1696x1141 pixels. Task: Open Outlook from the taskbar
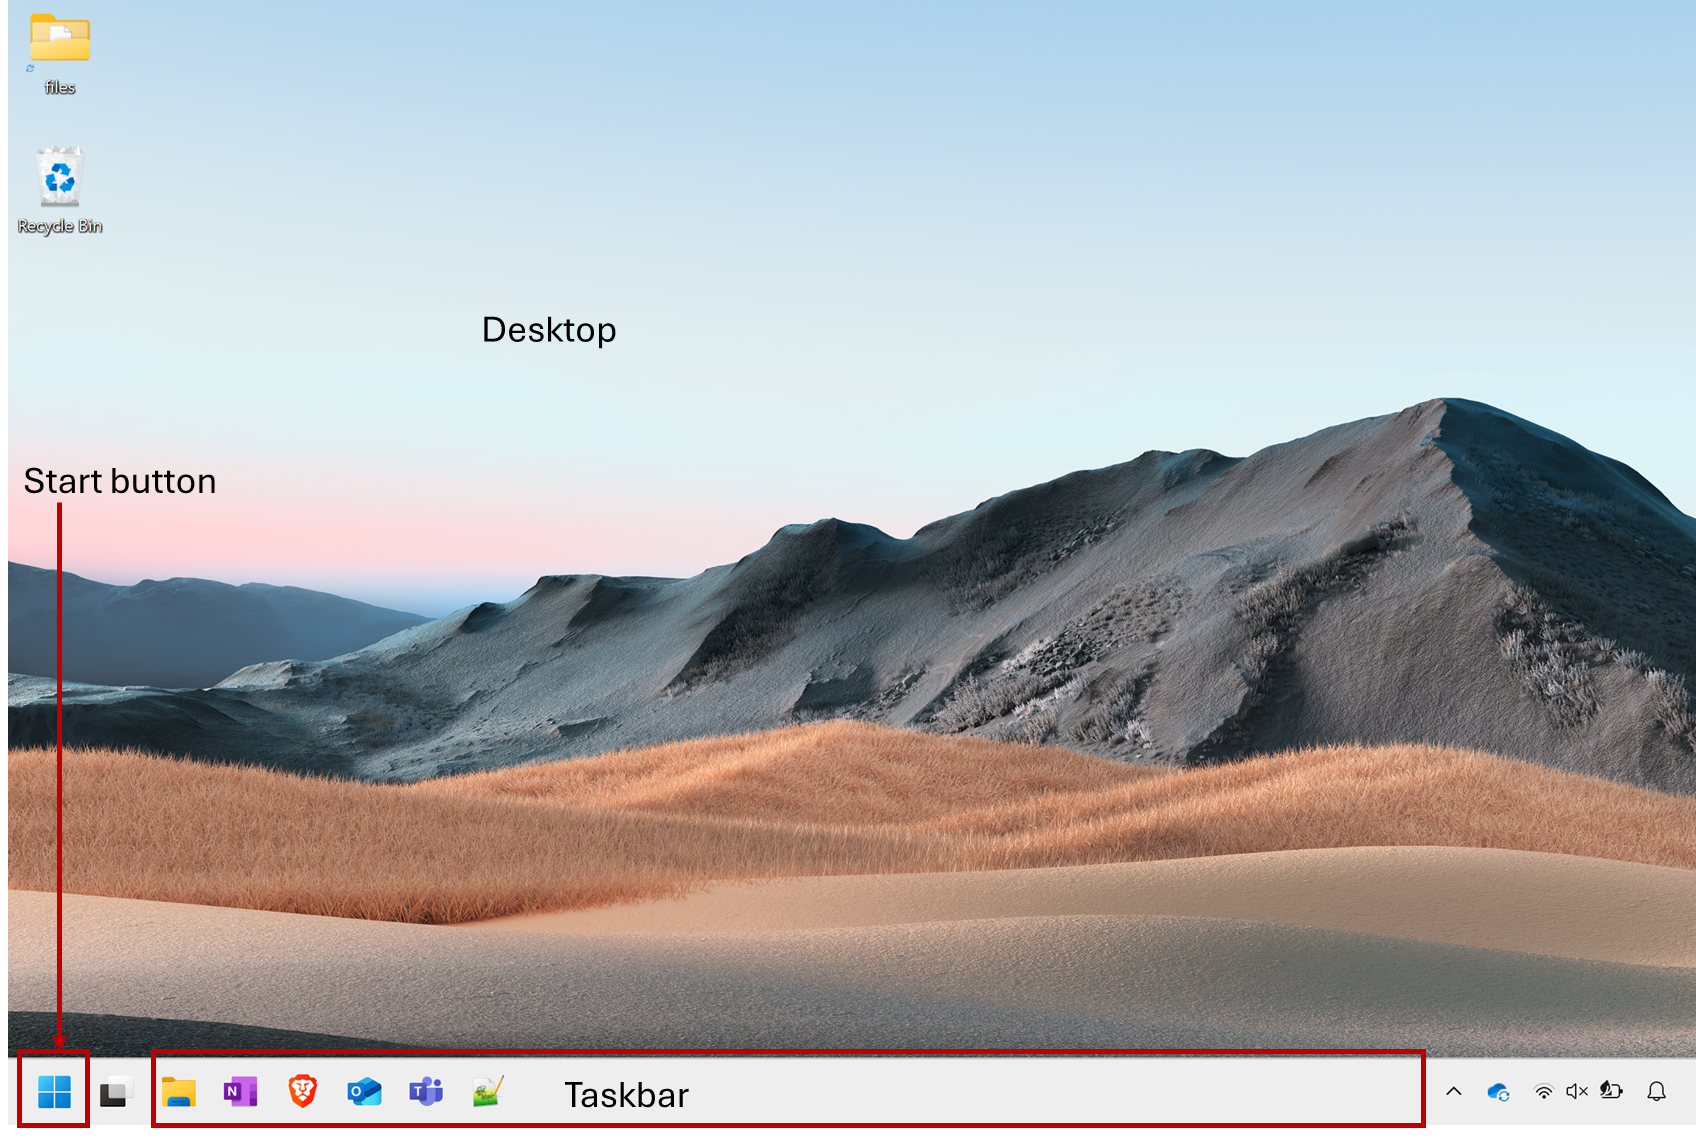pos(364,1092)
